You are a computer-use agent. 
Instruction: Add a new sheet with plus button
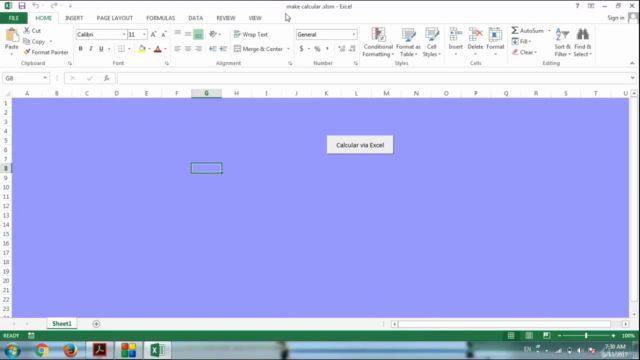coord(96,324)
